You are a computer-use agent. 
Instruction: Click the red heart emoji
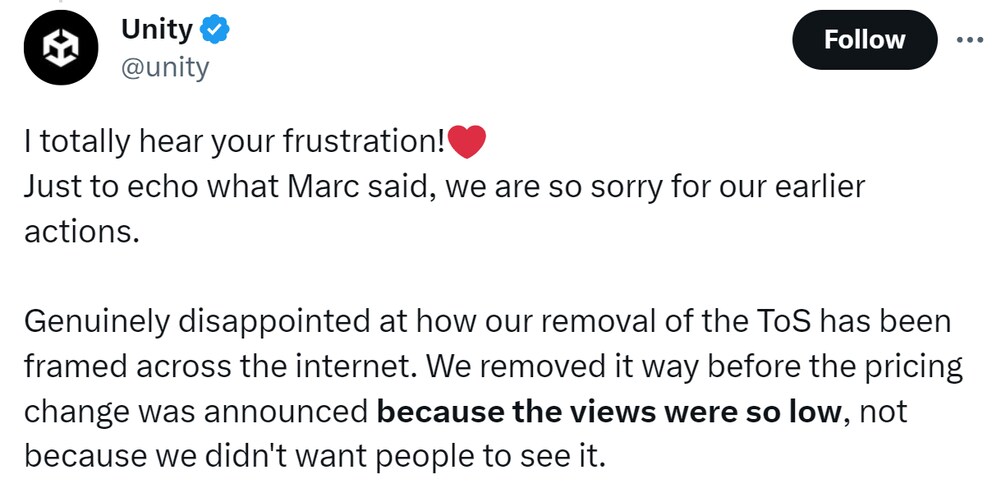[x=466, y=142]
